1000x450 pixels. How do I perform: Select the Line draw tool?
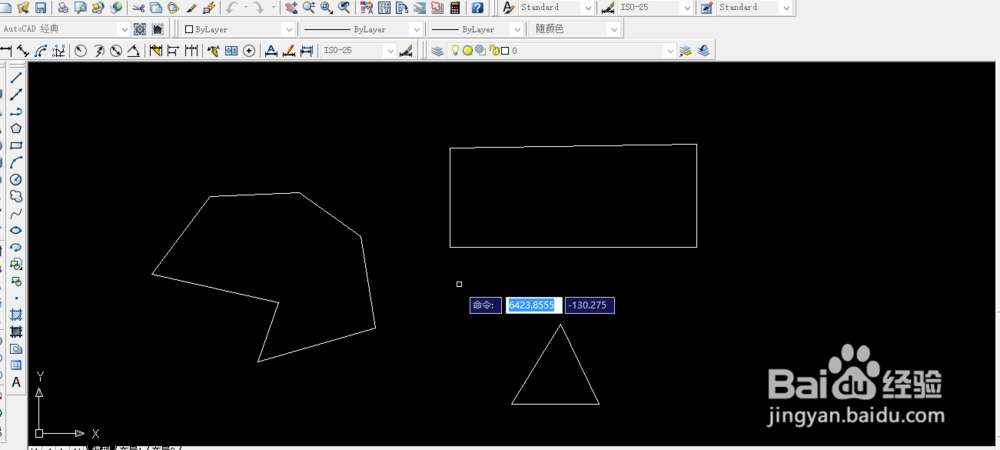(16, 77)
